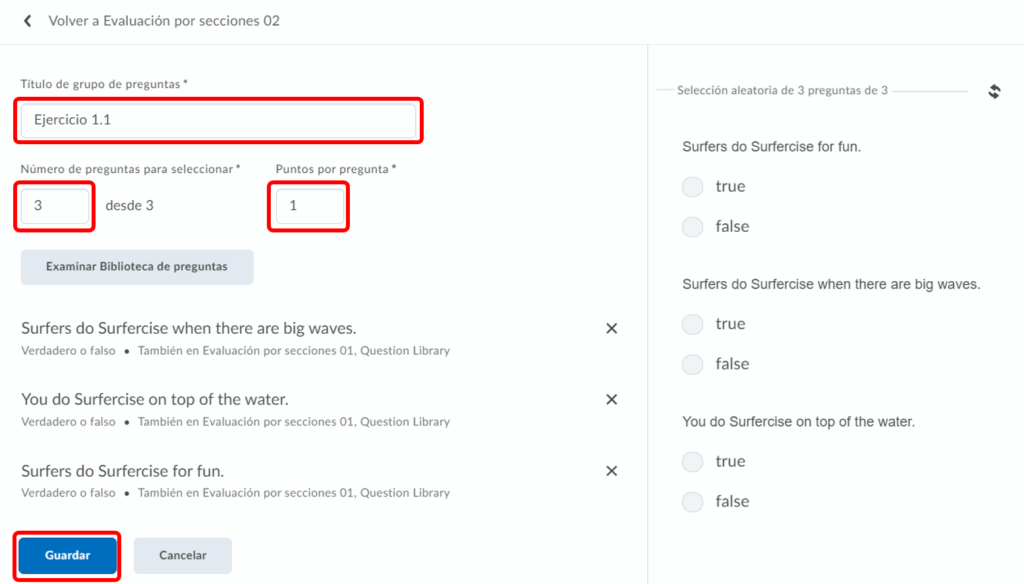Mark false for 'top of the water'
The height and width of the screenshot is (584, 1024).
(692, 502)
